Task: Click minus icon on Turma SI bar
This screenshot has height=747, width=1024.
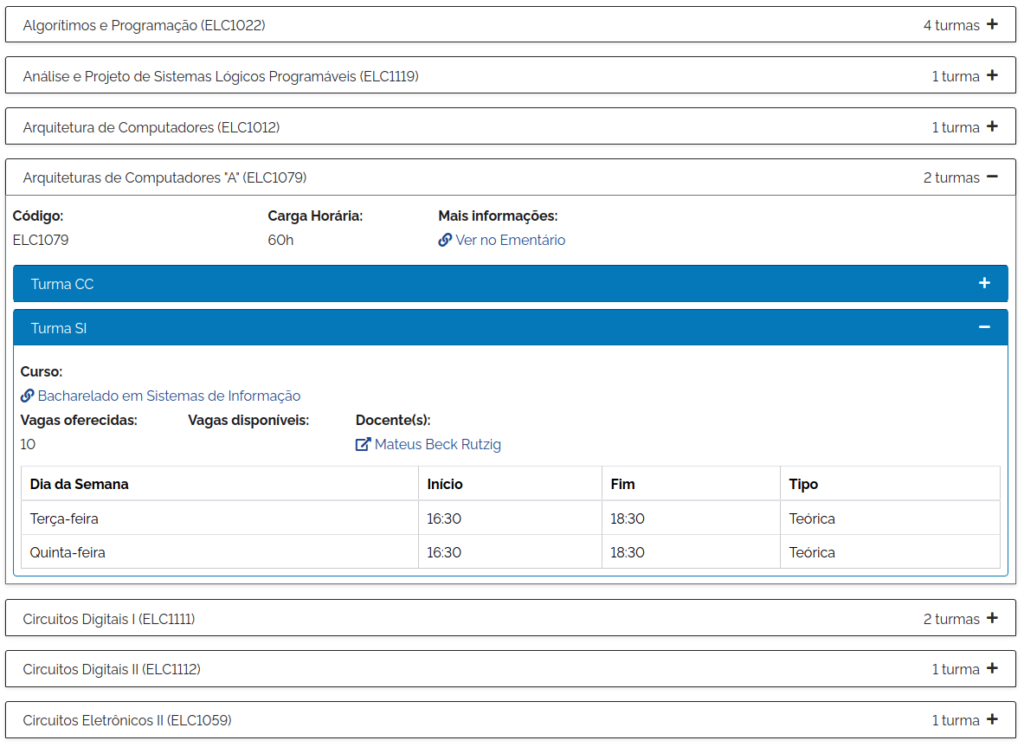Action: point(984,328)
